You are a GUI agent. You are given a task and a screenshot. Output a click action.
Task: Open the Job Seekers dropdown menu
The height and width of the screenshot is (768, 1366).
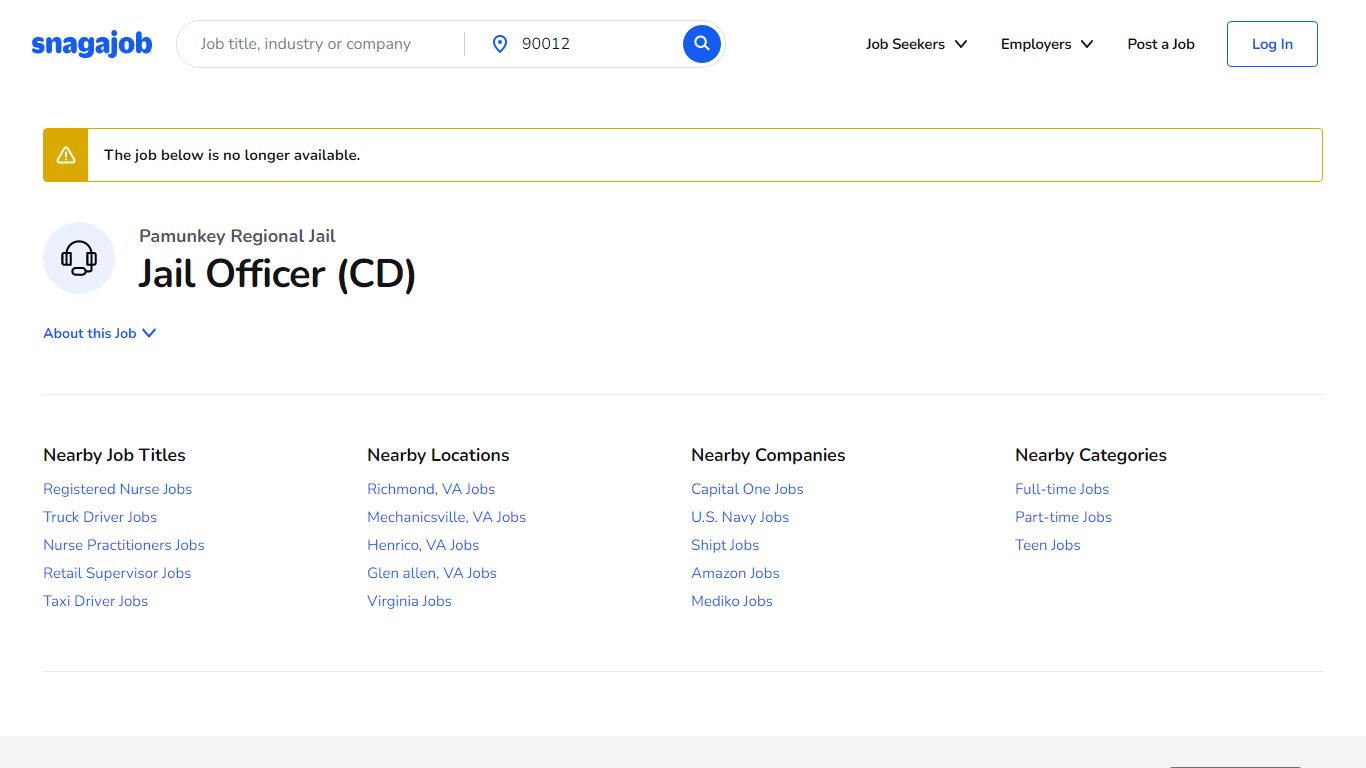(917, 44)
